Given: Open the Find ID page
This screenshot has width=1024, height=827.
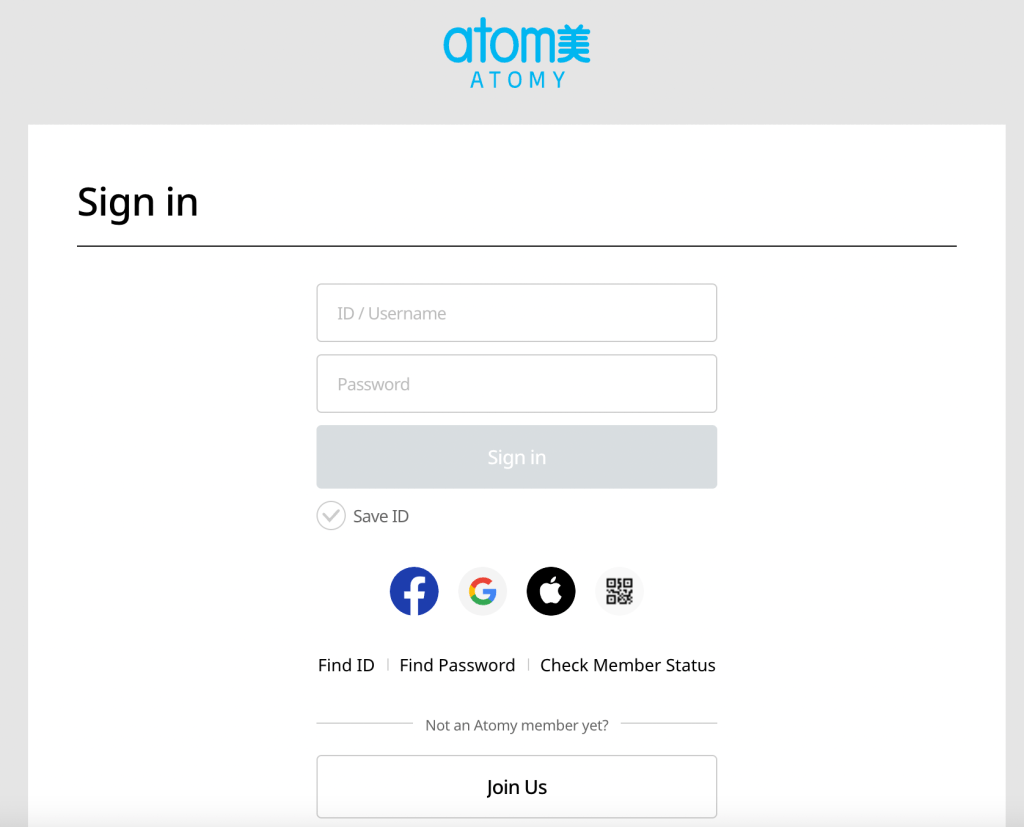Looking at the screenshot, I should [x=346, y=664].
